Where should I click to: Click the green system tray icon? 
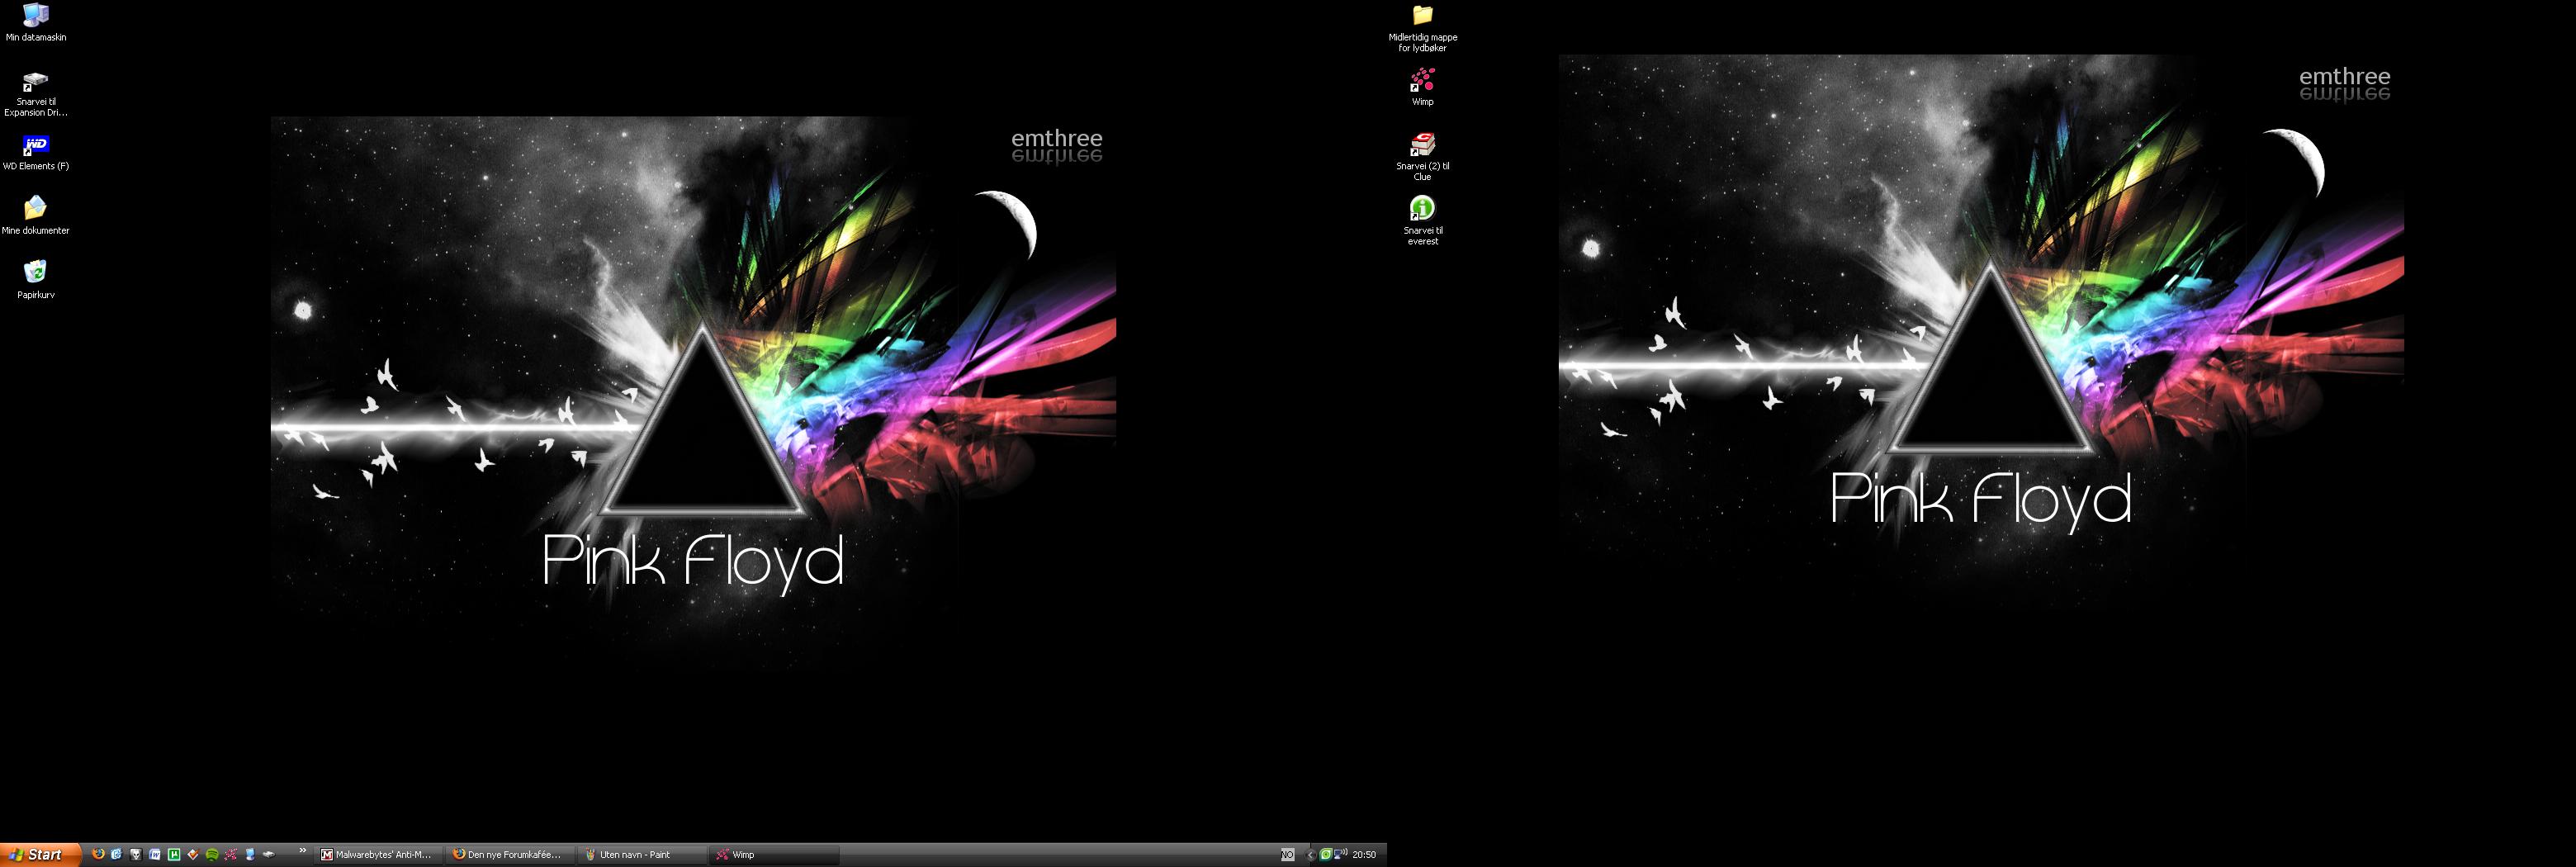[x=1326, y=855]
